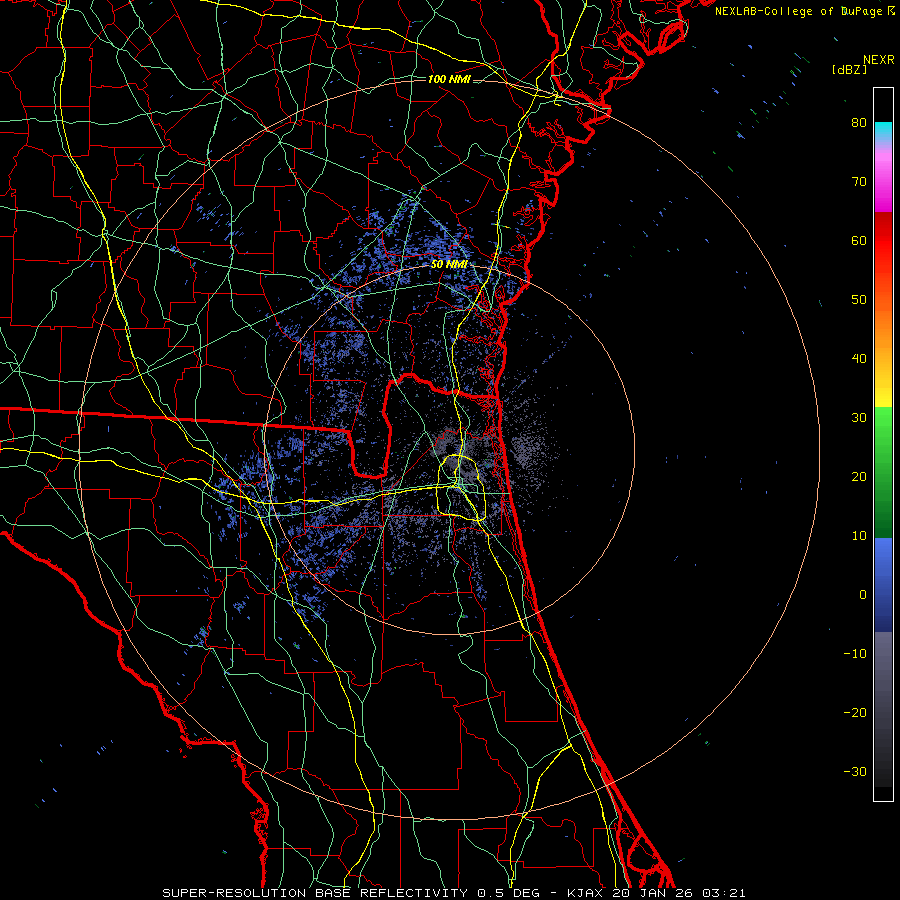Click the -30 dBZ legend value

(x=855, y=771)
